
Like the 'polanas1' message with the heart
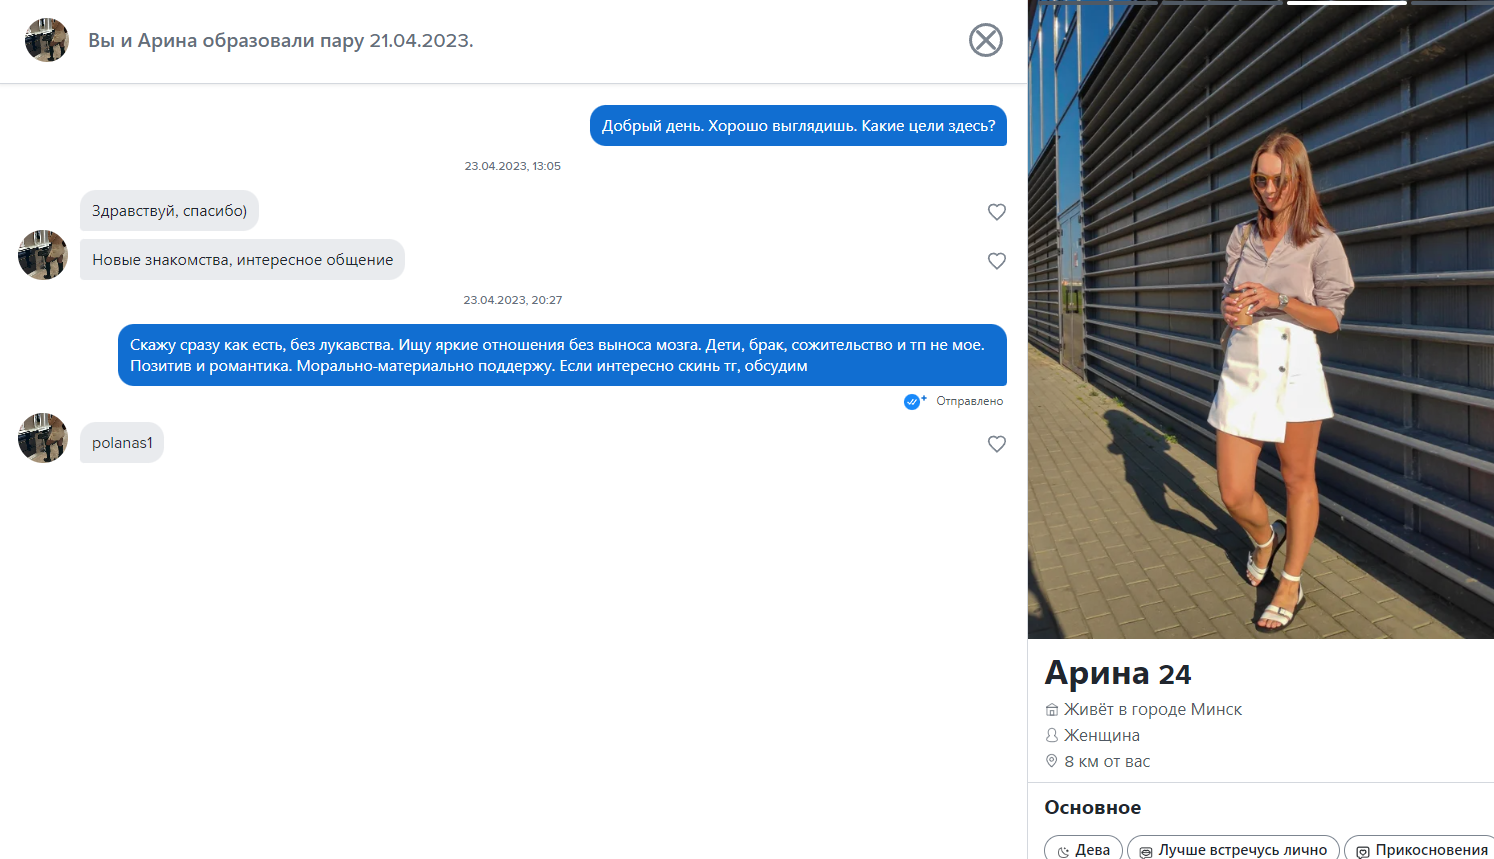[996, 444]
